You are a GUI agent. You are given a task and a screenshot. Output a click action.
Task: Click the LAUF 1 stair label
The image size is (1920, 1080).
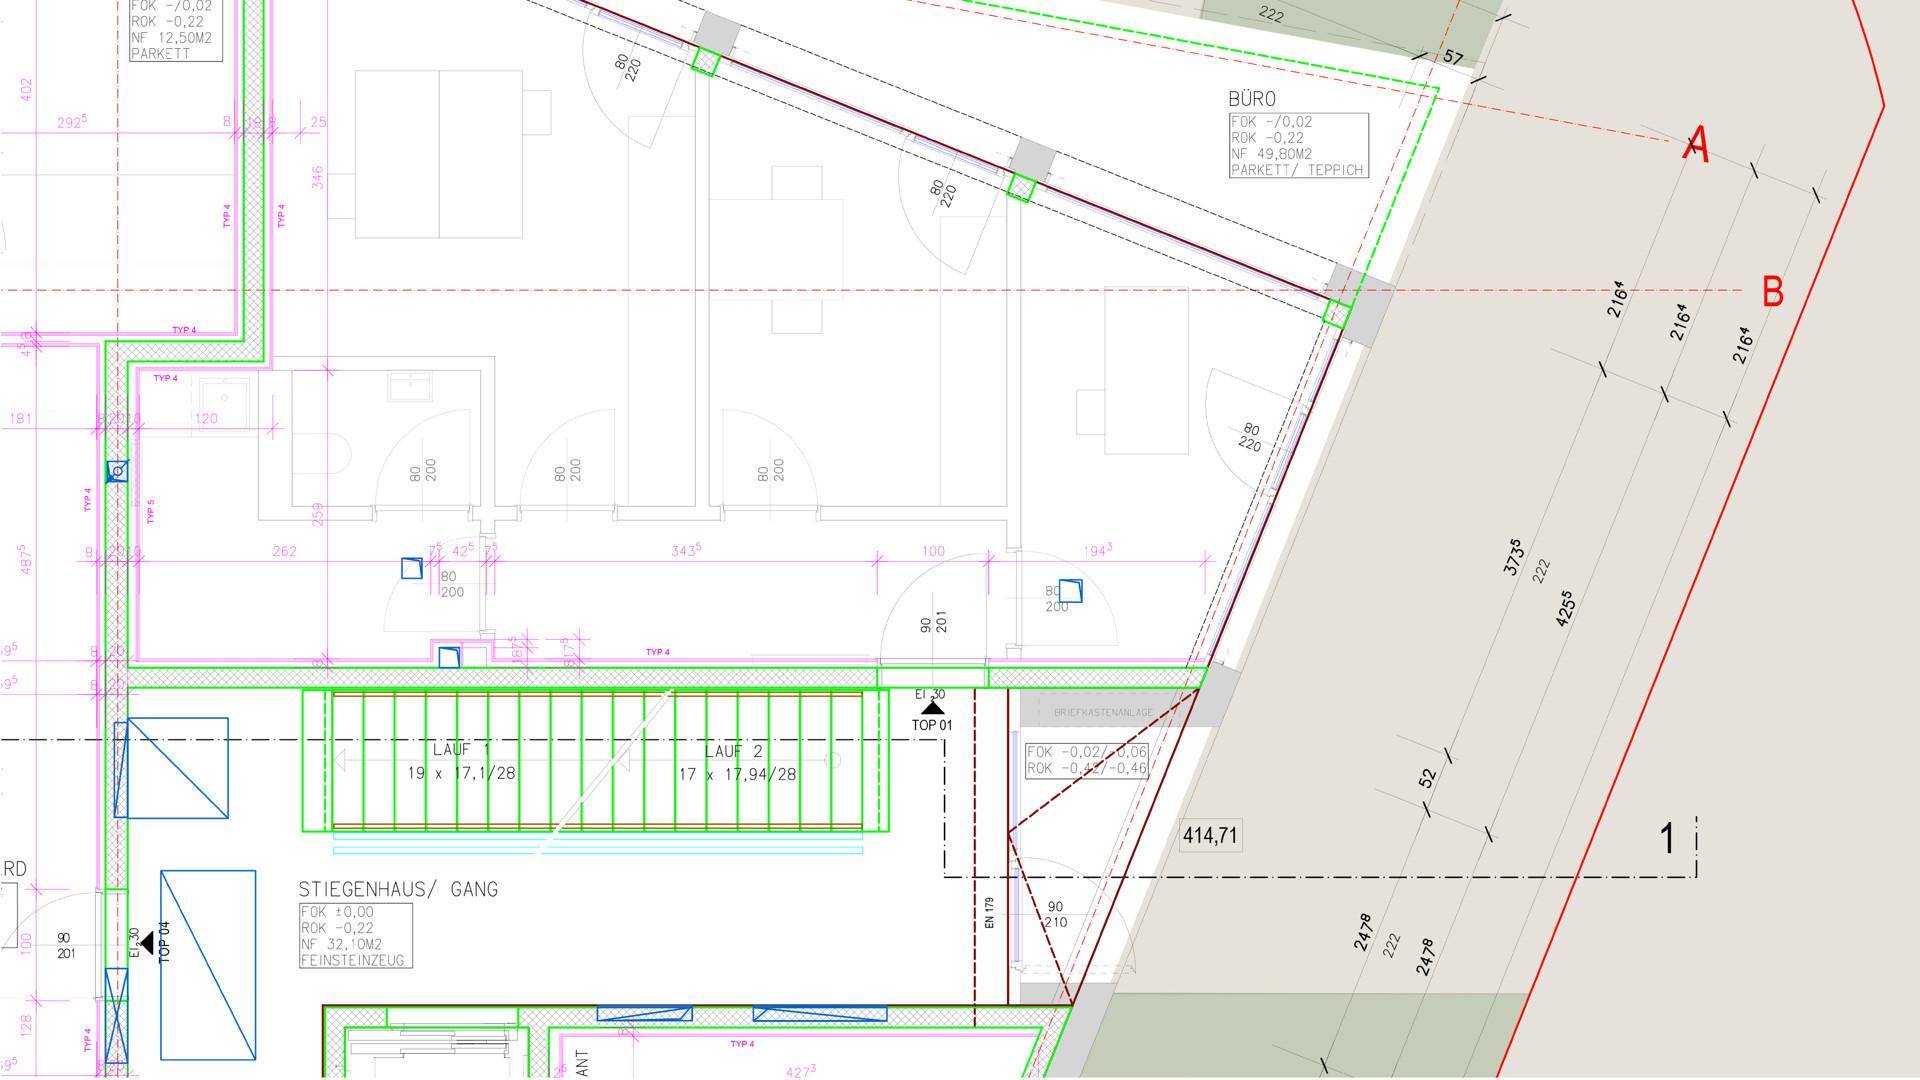pos(462,750)
